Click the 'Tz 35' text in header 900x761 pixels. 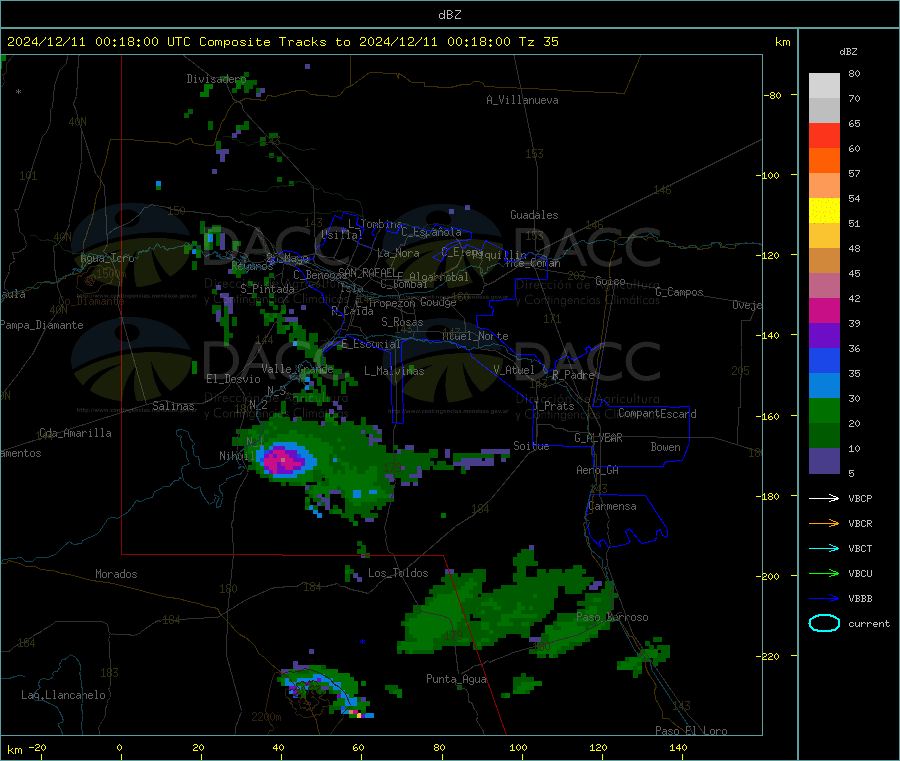[539, 42]
